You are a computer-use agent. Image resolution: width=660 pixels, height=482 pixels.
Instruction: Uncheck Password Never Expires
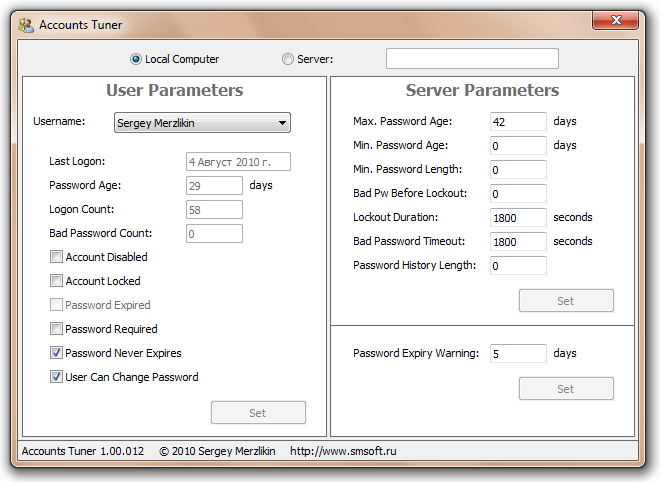click(x=56, y=353)
